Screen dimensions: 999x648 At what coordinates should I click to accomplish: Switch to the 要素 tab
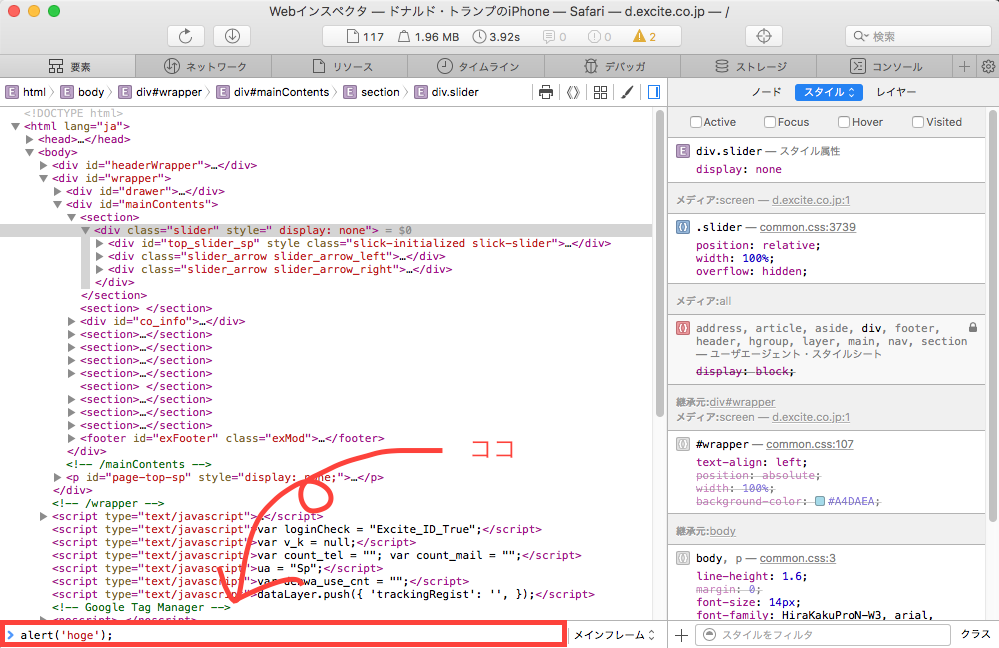pos(68,66)
